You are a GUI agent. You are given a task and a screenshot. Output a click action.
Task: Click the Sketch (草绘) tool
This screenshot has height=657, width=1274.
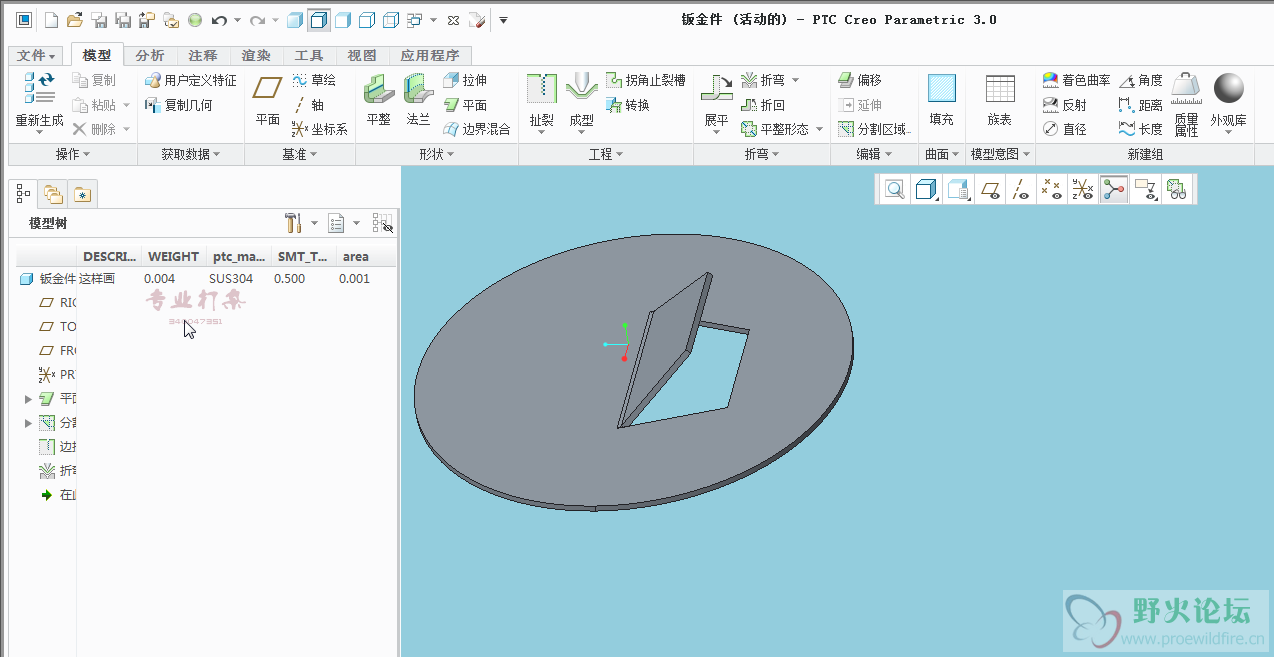pos(314,80)
